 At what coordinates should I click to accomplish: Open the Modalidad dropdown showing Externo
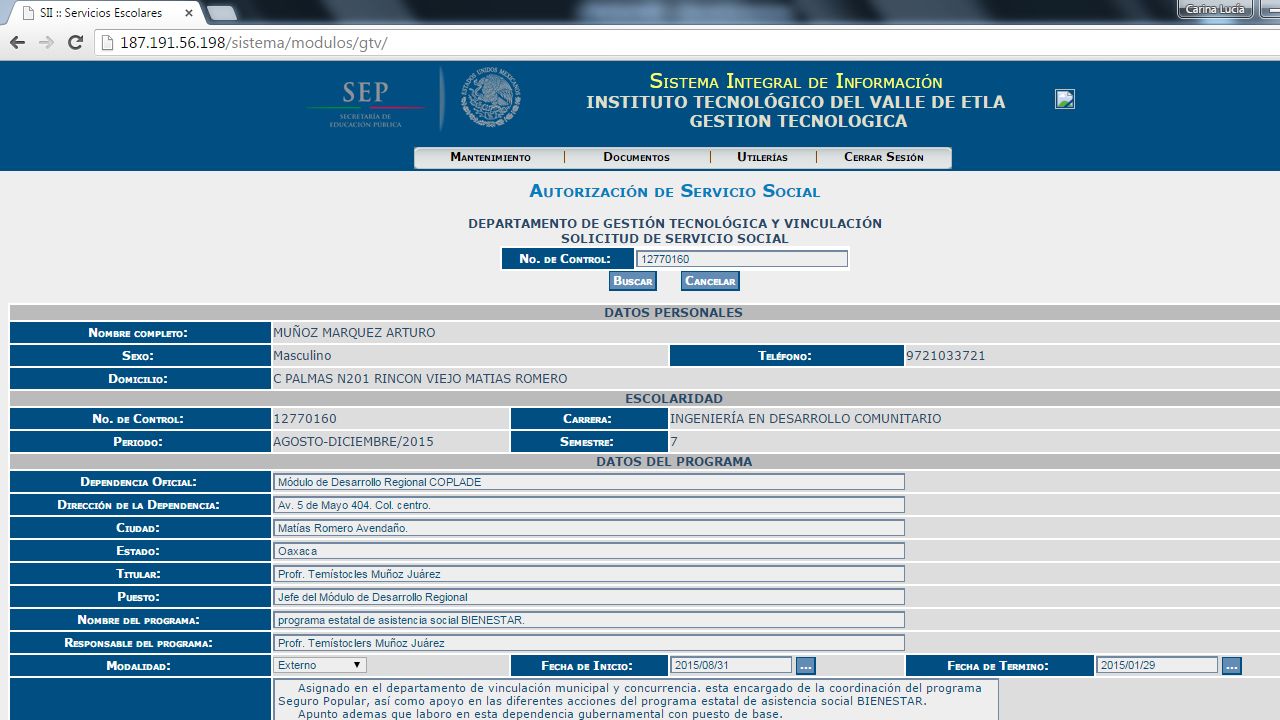[x=320, y=665]
